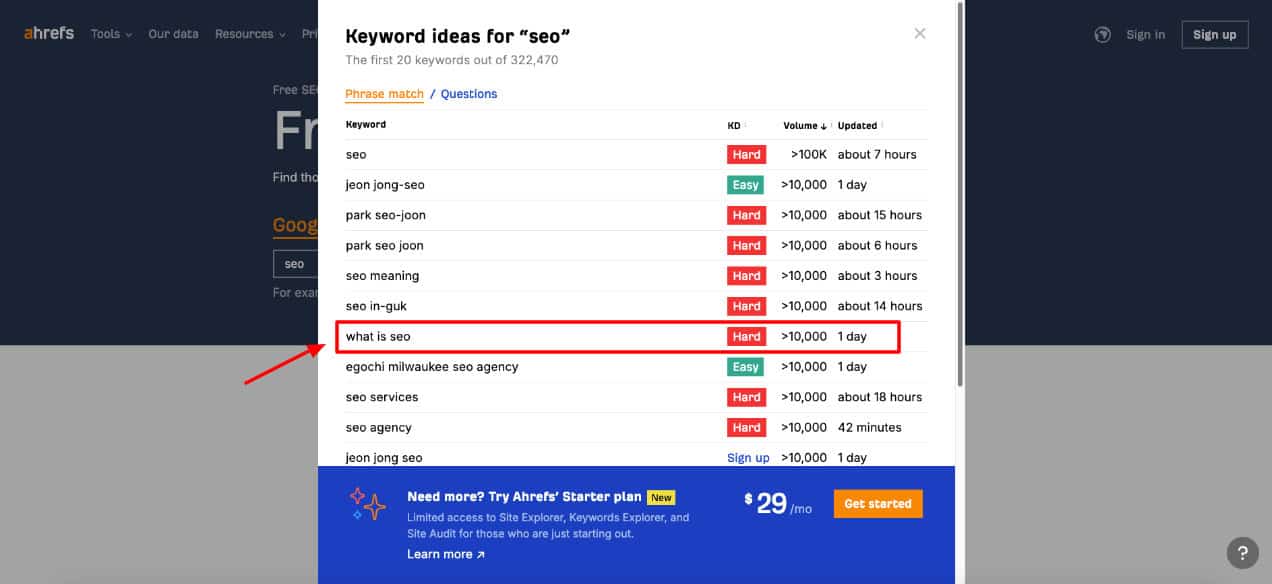
Task: Select the Phrase match tab
Action: (384, 94)
